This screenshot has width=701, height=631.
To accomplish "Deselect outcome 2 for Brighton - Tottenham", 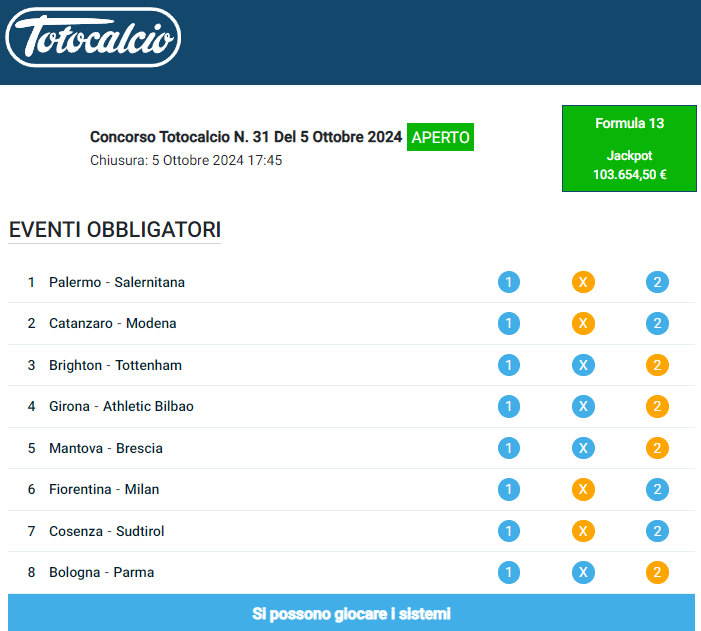I will pos(657,365).
